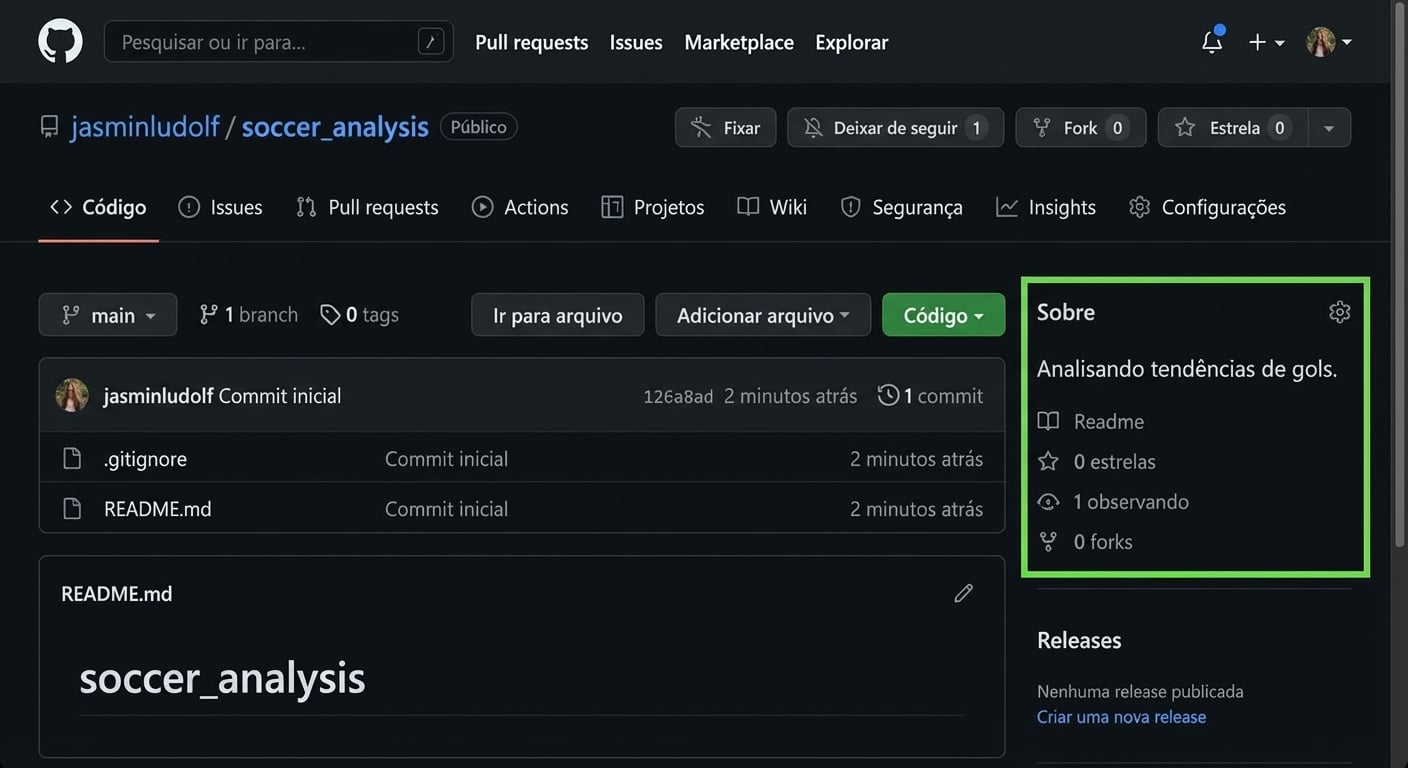
Task: Click file icon beside .gitignore
Action: pyautogui.click(x=72, y=459)
